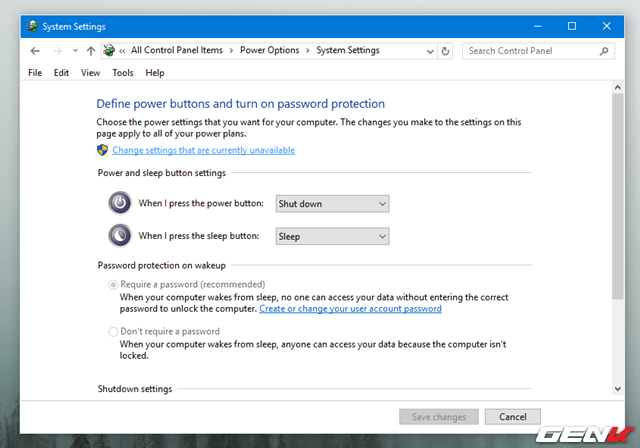Image resolution: width=640 pixels, height=448 pixels.
Task: Click the power button icon
Action: click(120, 203)
